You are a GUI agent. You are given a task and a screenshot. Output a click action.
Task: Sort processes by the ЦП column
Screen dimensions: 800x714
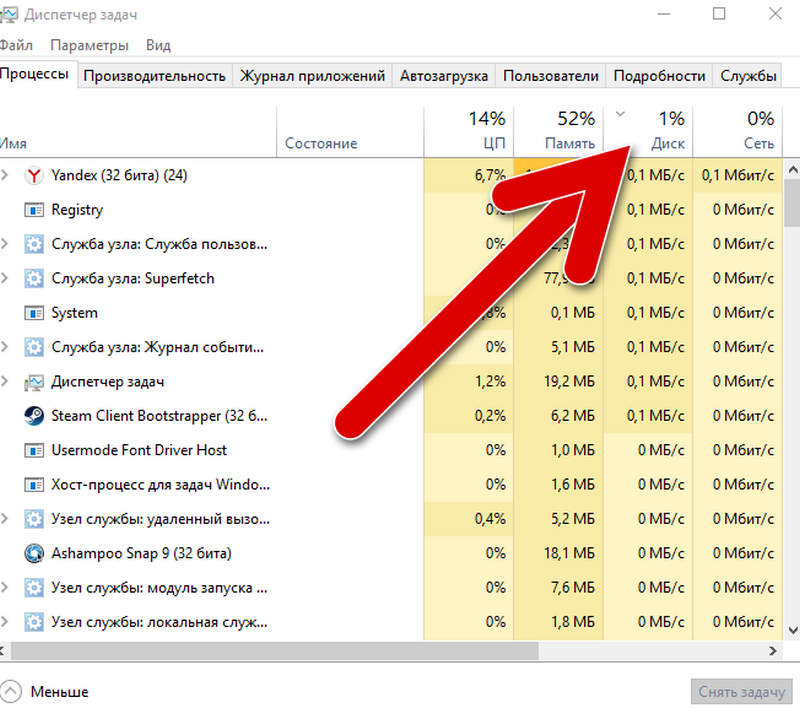tap(468, 132)
